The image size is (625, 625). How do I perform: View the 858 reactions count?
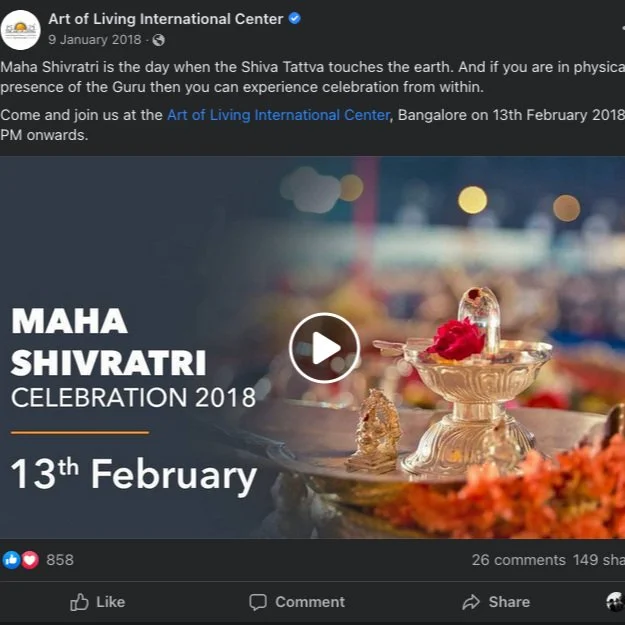tap(60, 560)
